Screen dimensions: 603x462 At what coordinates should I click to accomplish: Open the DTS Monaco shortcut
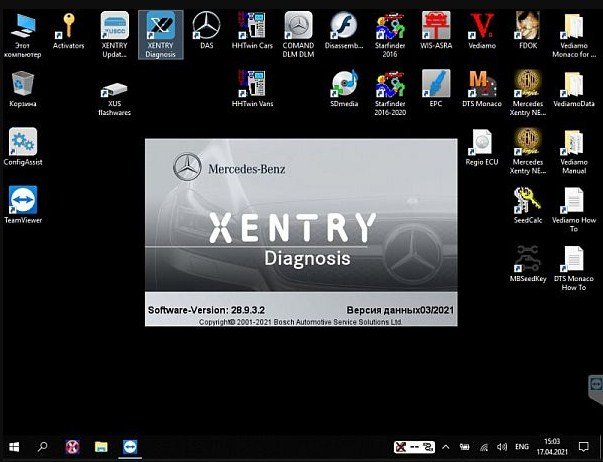(481, 84)
